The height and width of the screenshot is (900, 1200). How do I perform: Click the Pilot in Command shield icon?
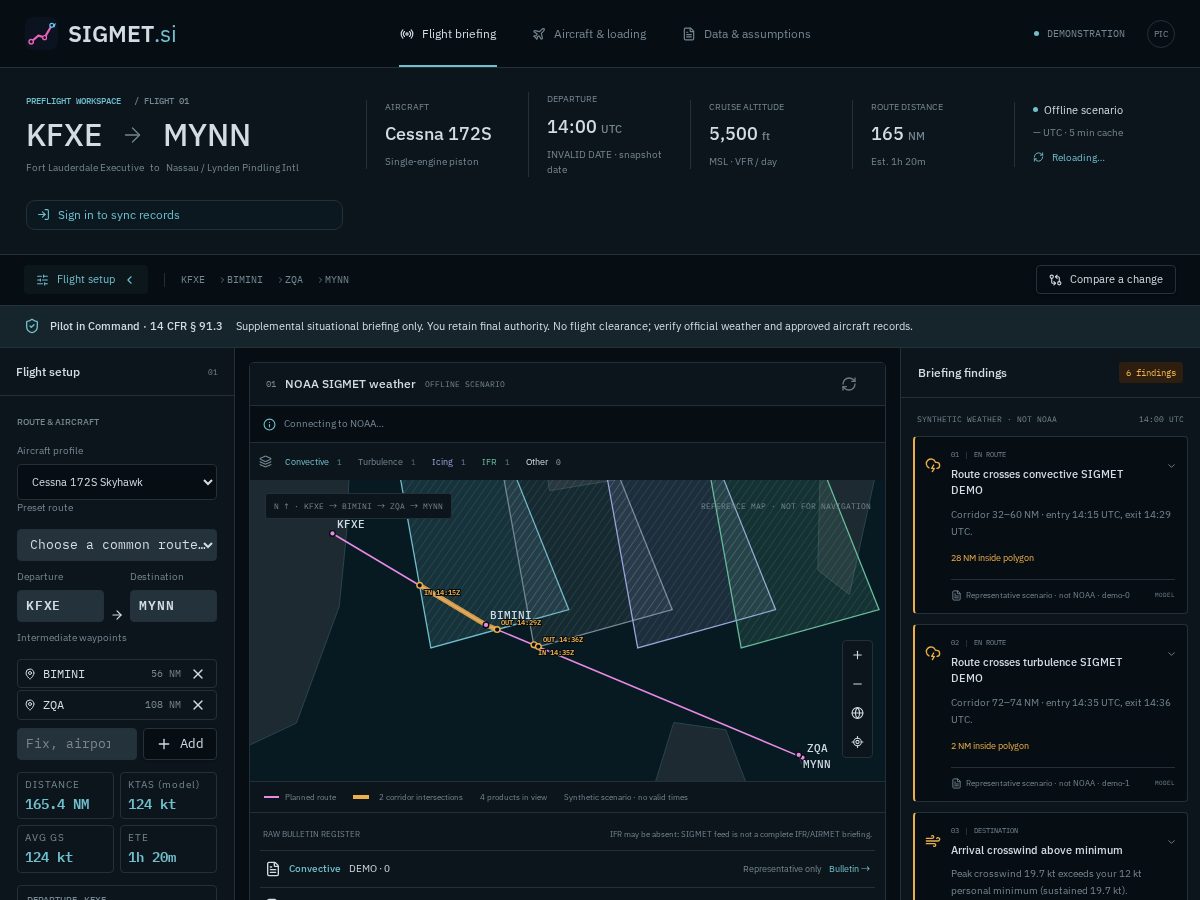pyautogui.click(x=31, y=326)
